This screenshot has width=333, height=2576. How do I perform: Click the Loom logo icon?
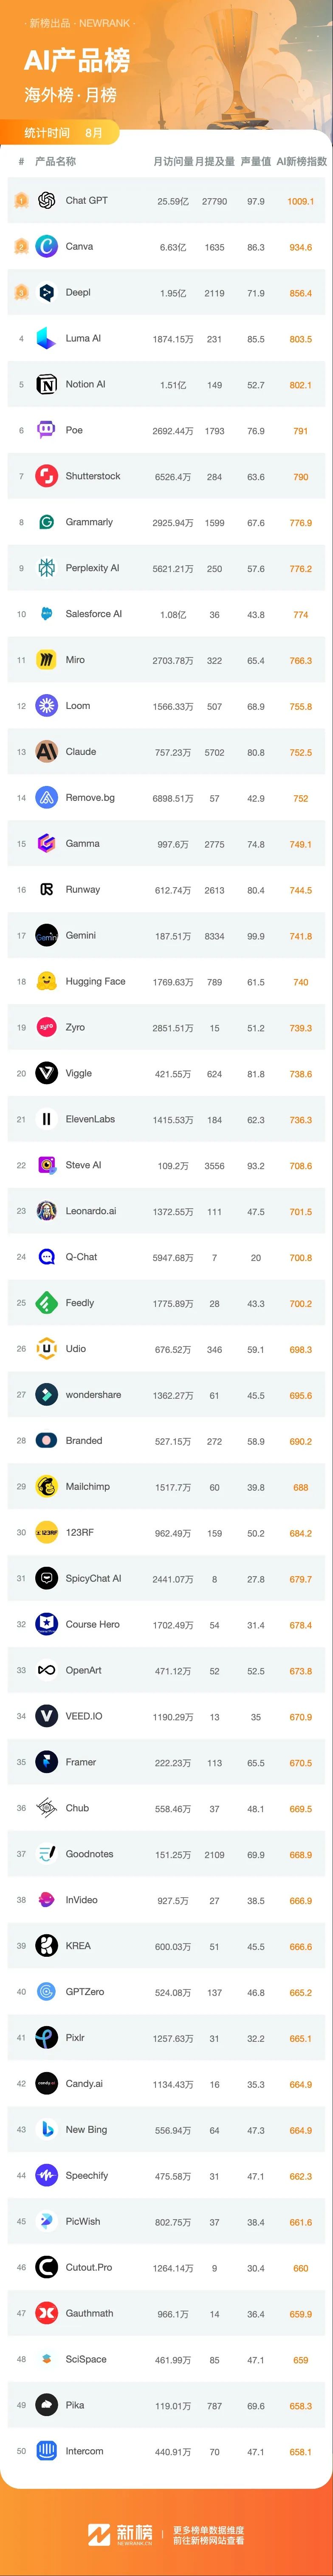pyautogui.click(x=46, y=706)
